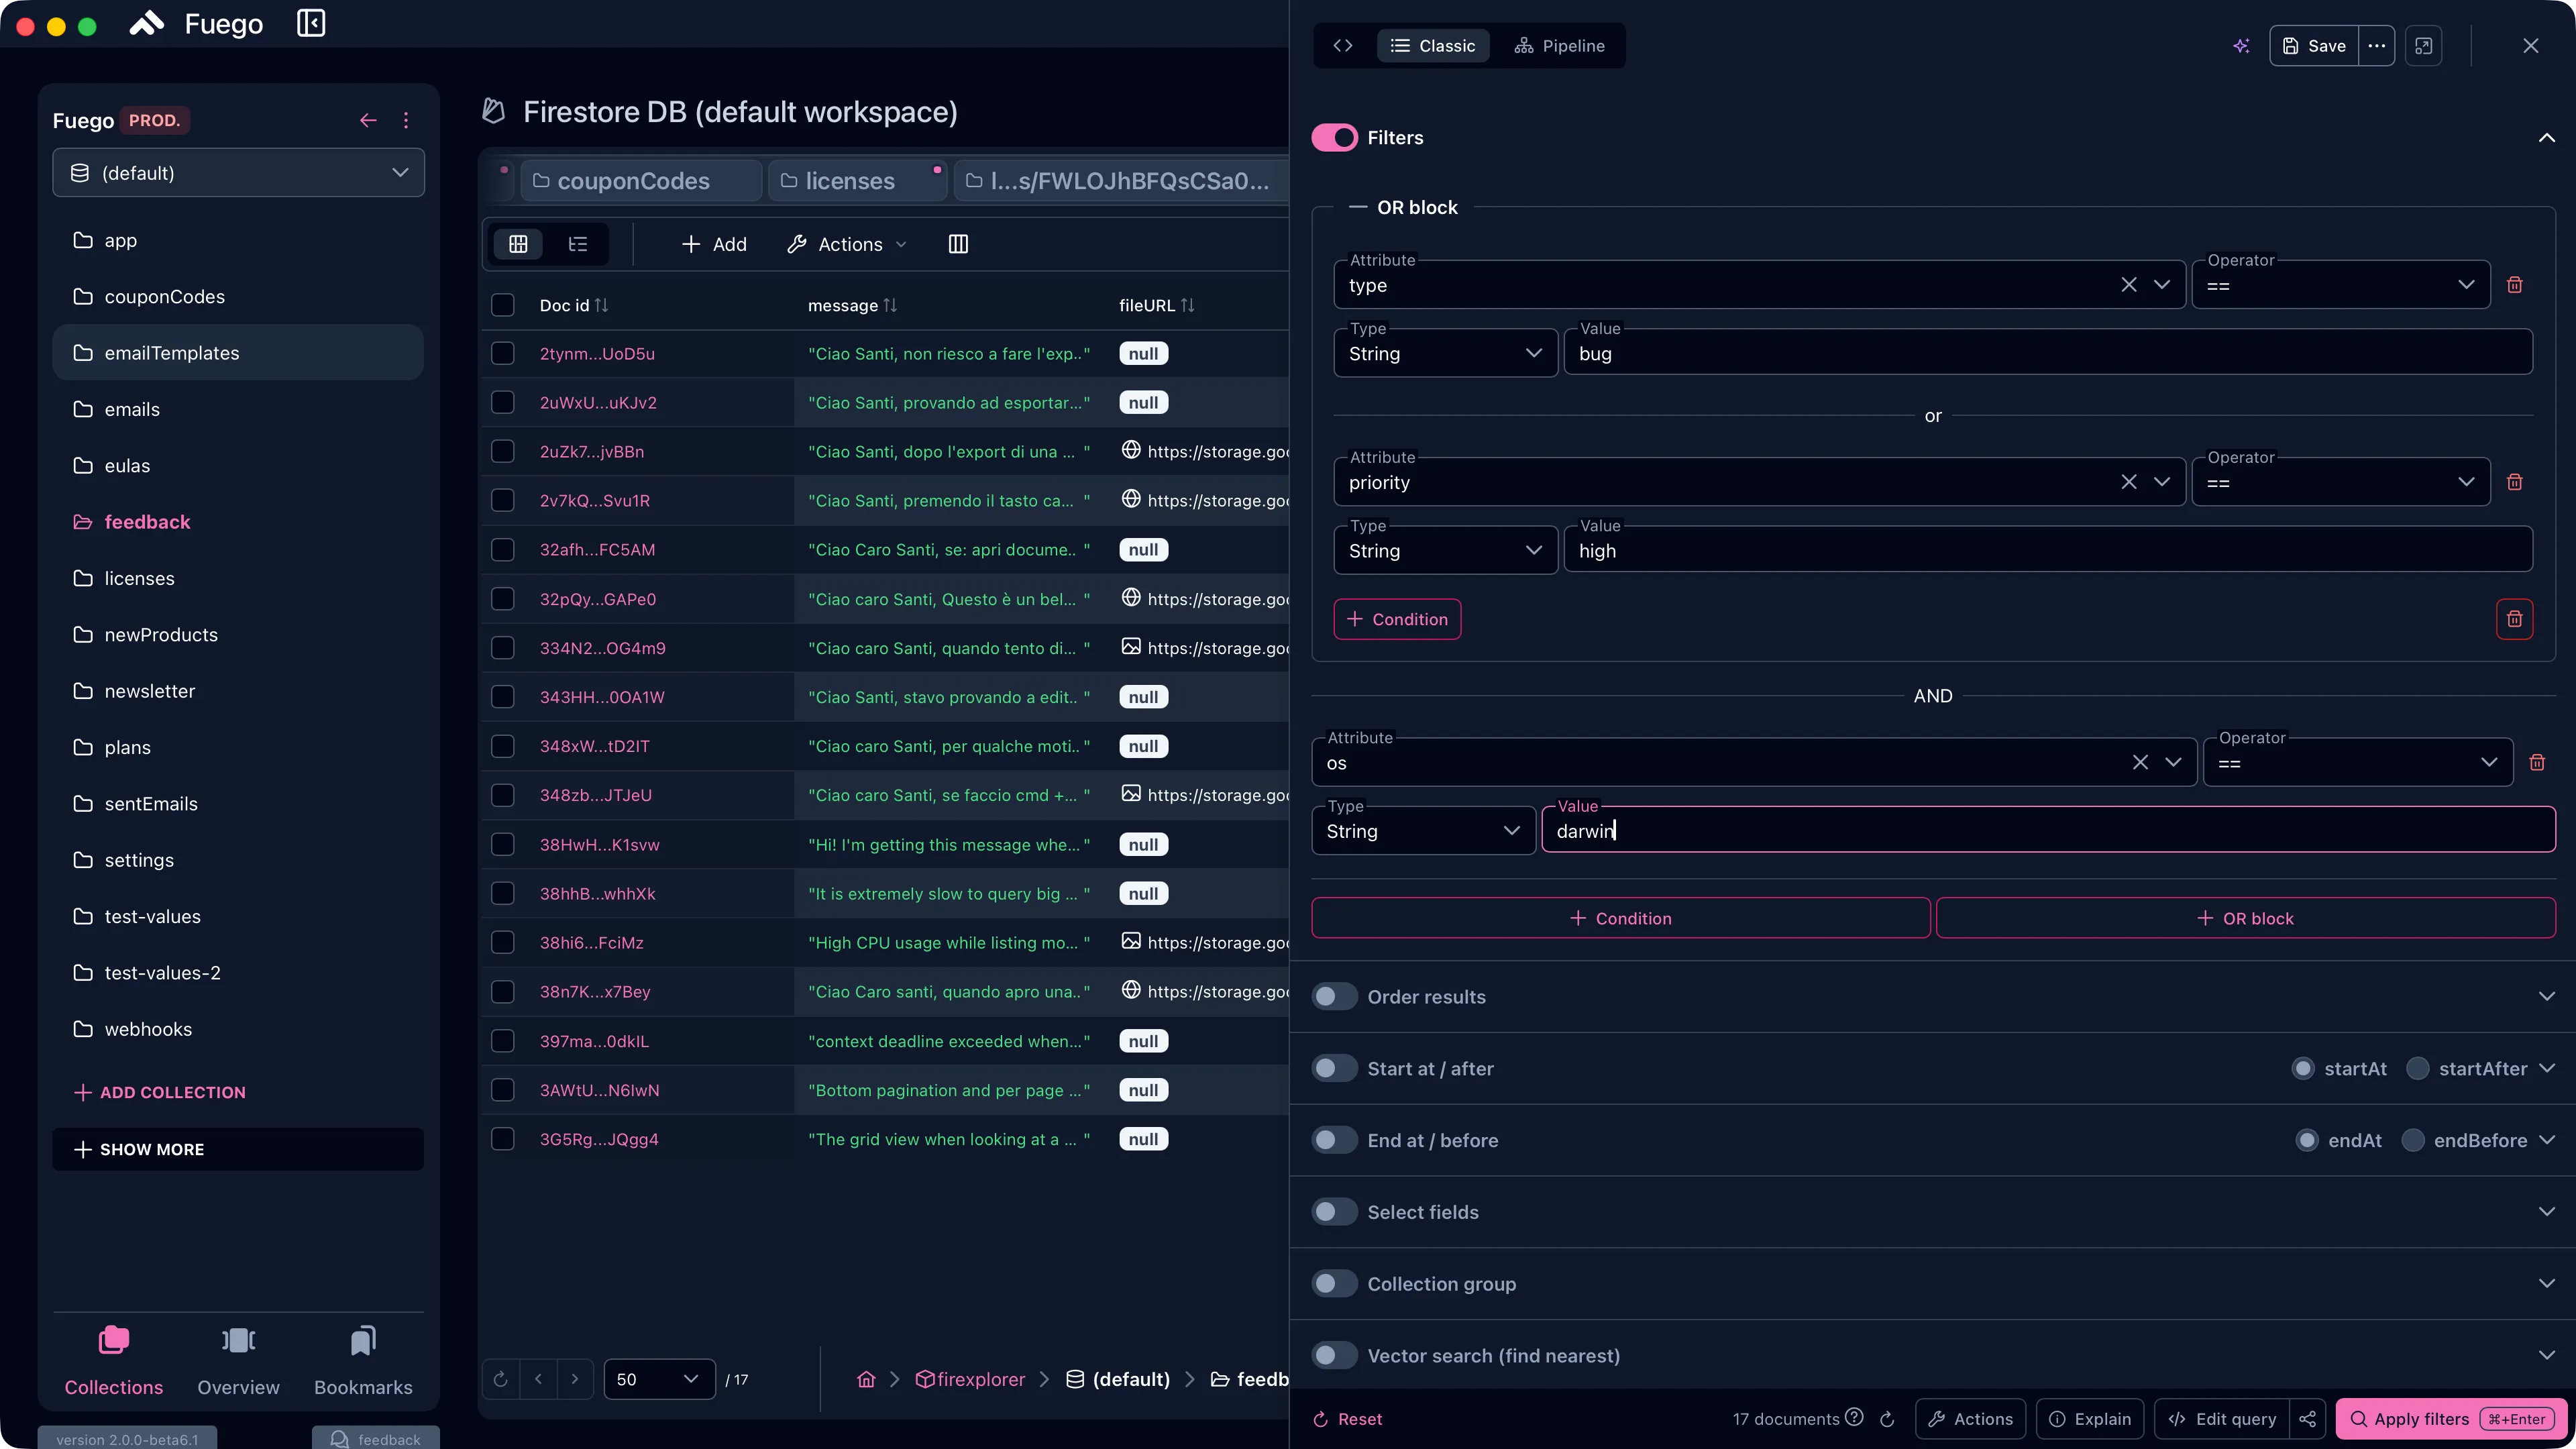2576x1449 pixels.
Task: Click Apply filters button
Action: [x=2451, y=1419]
